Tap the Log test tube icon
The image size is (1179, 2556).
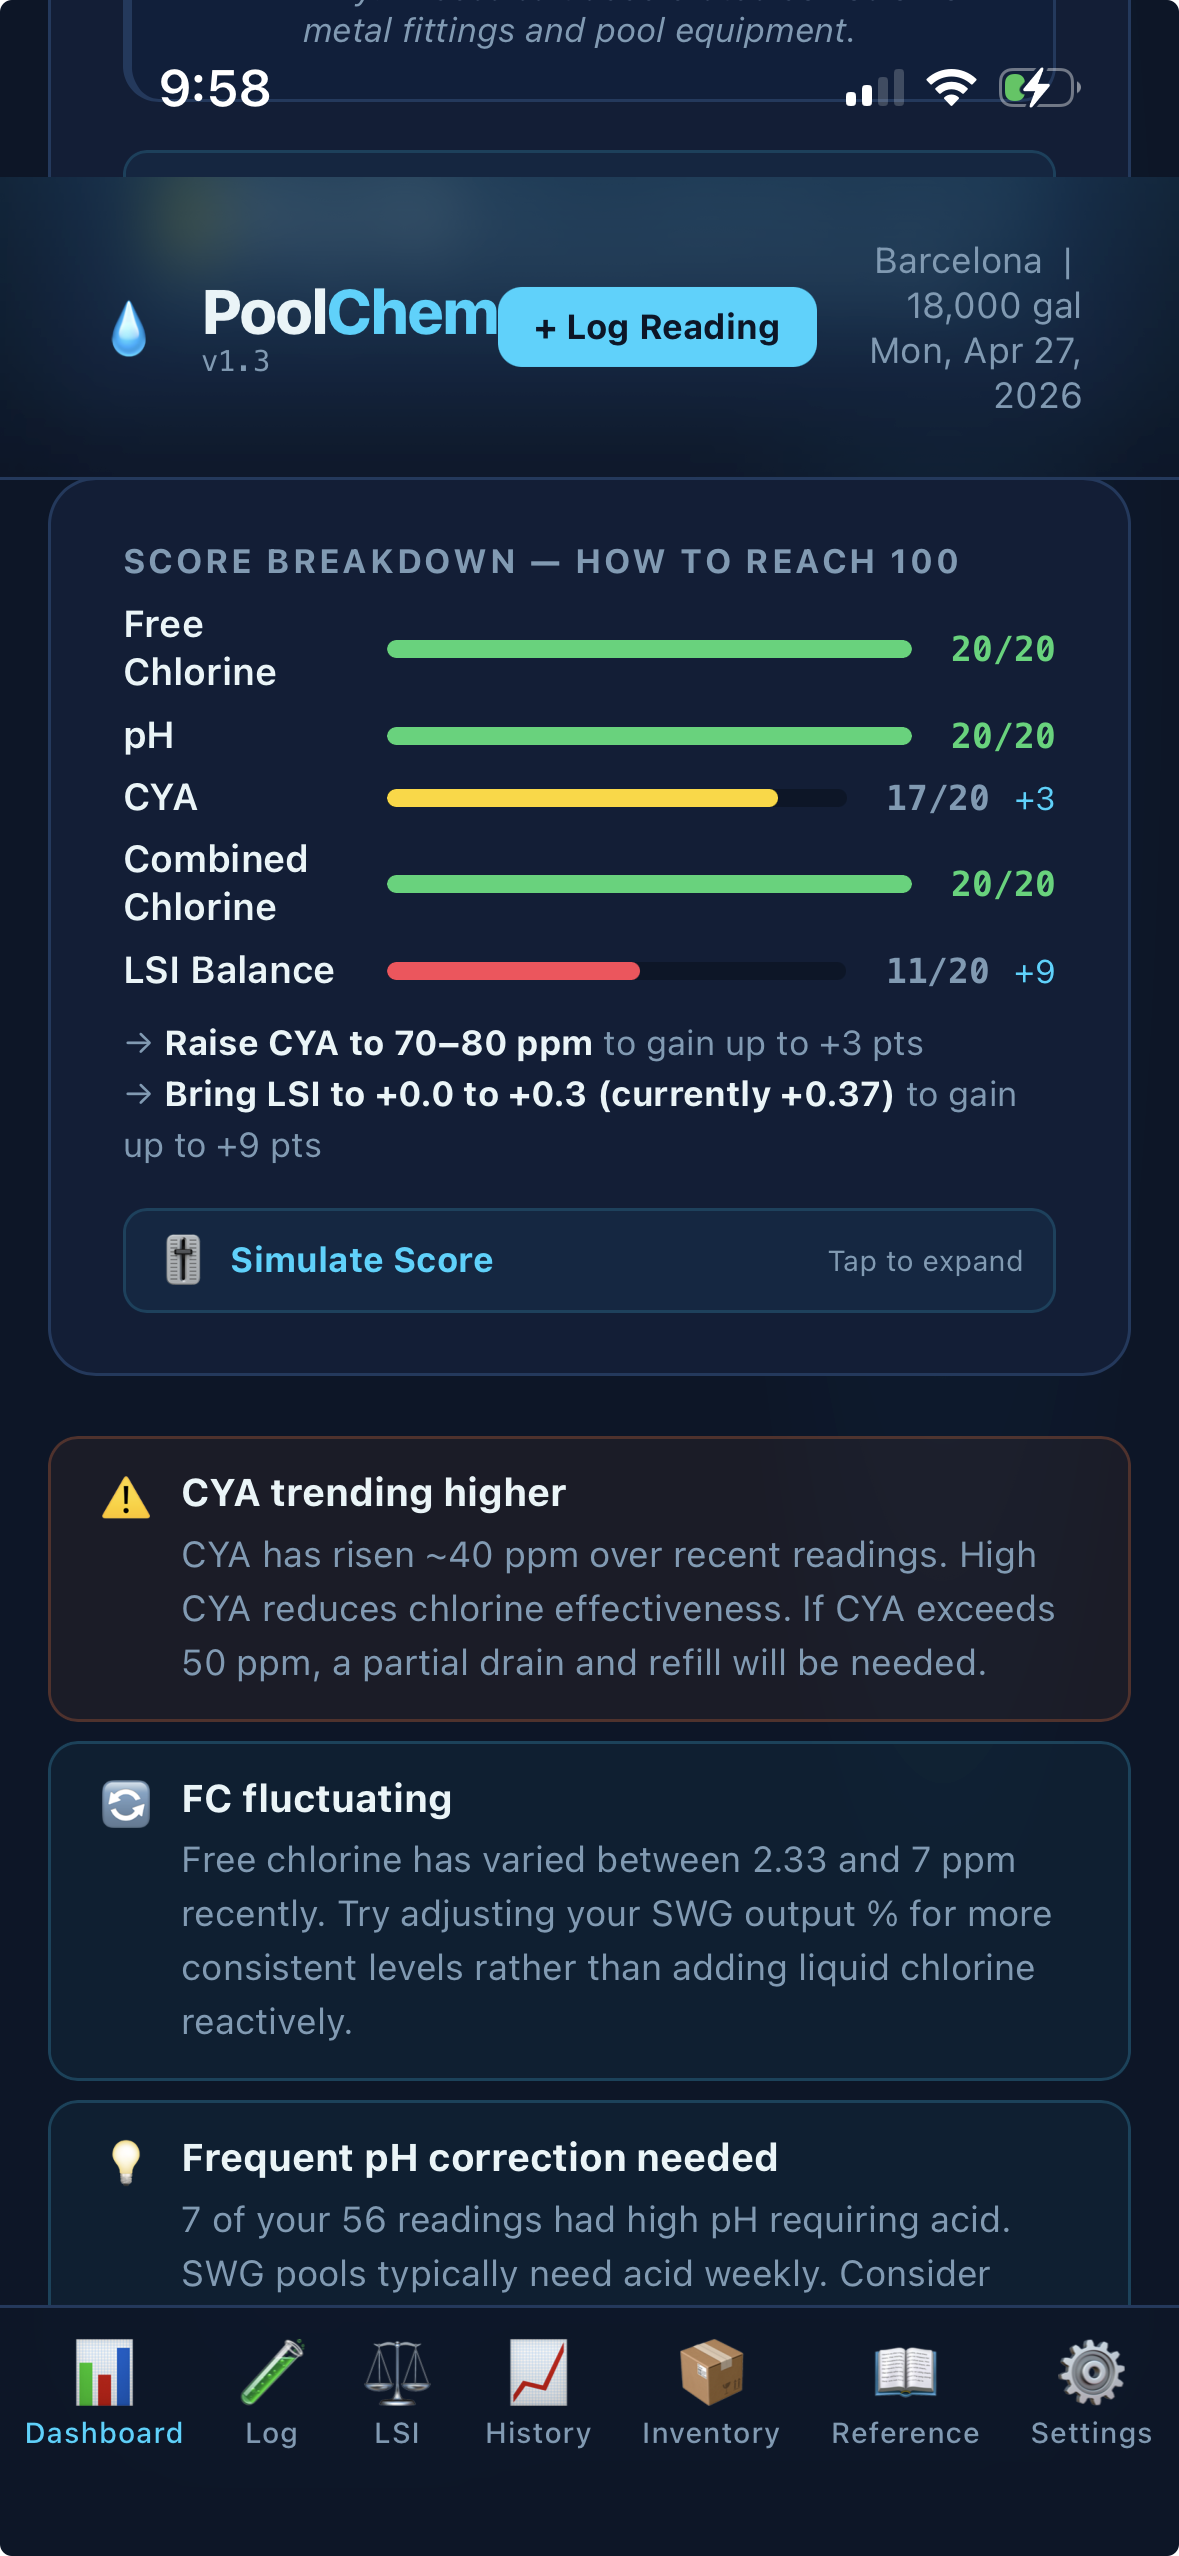tap(272, 2372)
